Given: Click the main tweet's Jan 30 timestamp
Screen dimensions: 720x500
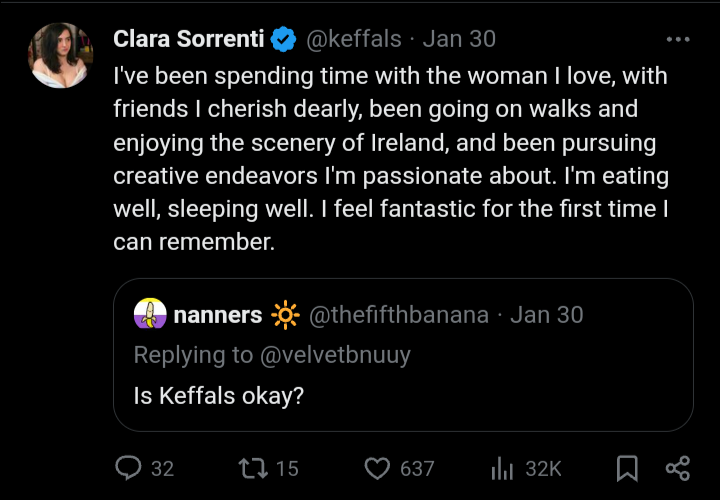Looking at the screenshot, I should (459, 40).
